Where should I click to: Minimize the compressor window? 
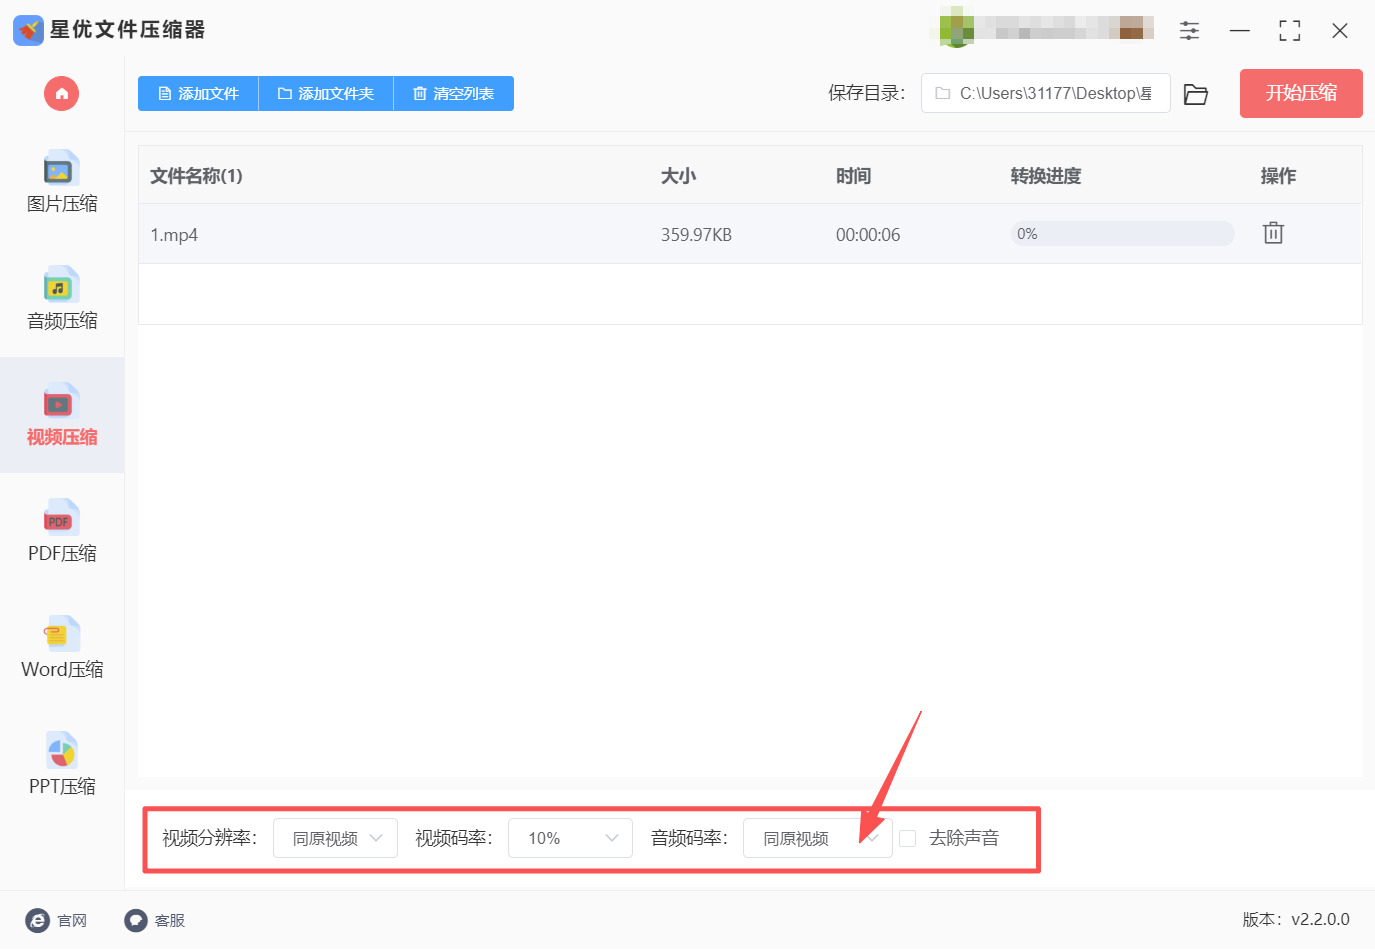point(1240,30)
